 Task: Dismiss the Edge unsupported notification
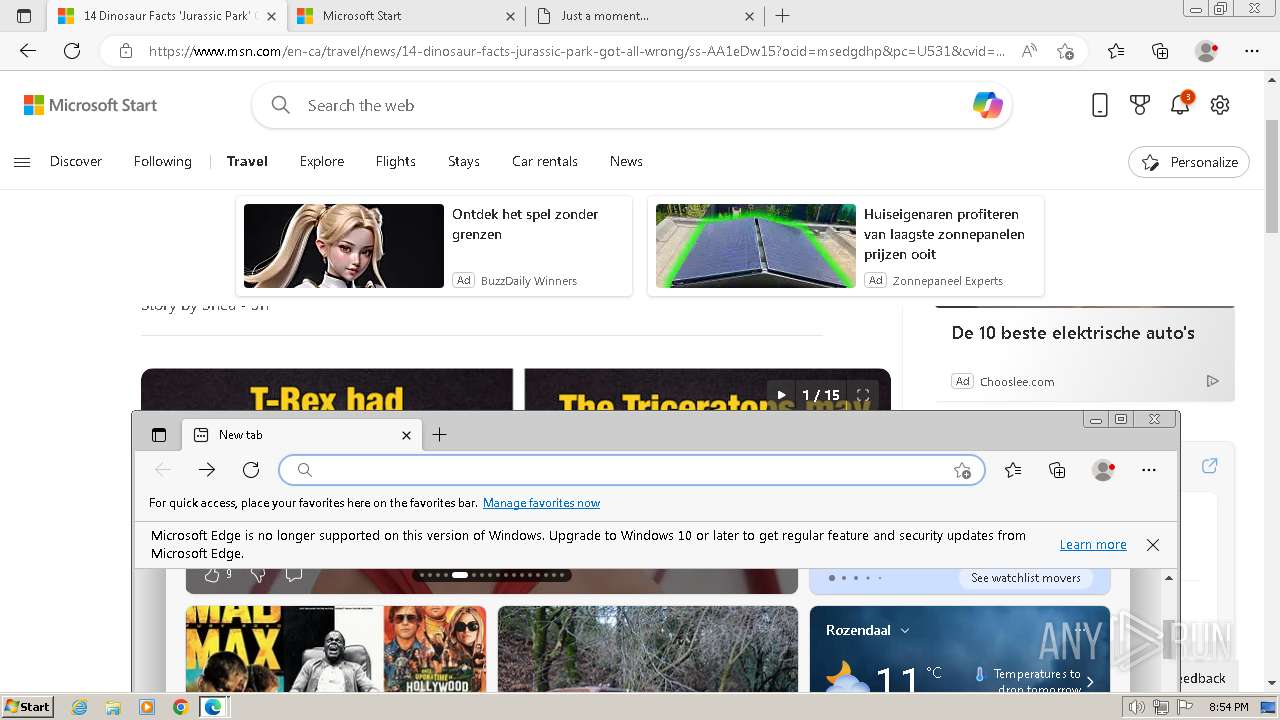click(x=1153, y=545)
